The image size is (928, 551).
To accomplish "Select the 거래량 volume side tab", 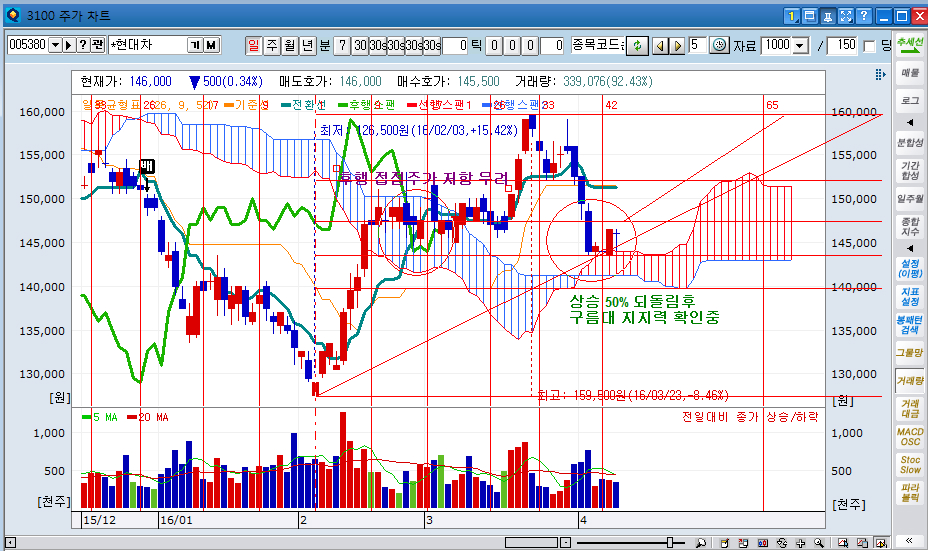I will click(x=910, y=380).
